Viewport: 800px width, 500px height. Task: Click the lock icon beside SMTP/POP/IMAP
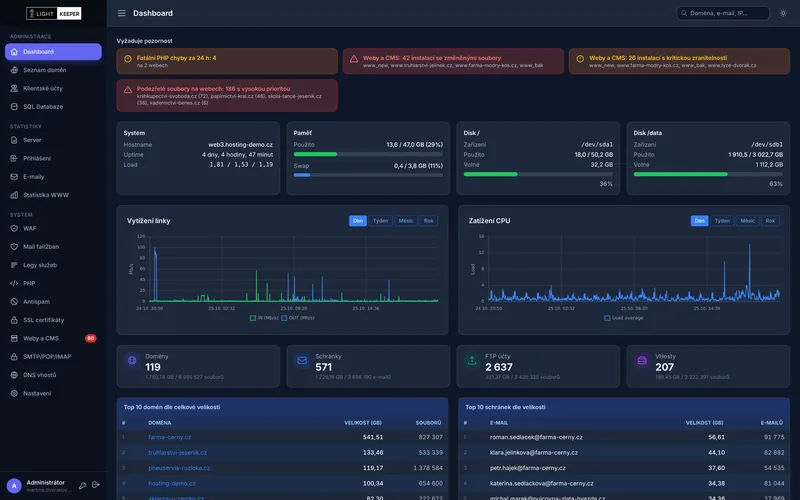[x=14, y=357]
